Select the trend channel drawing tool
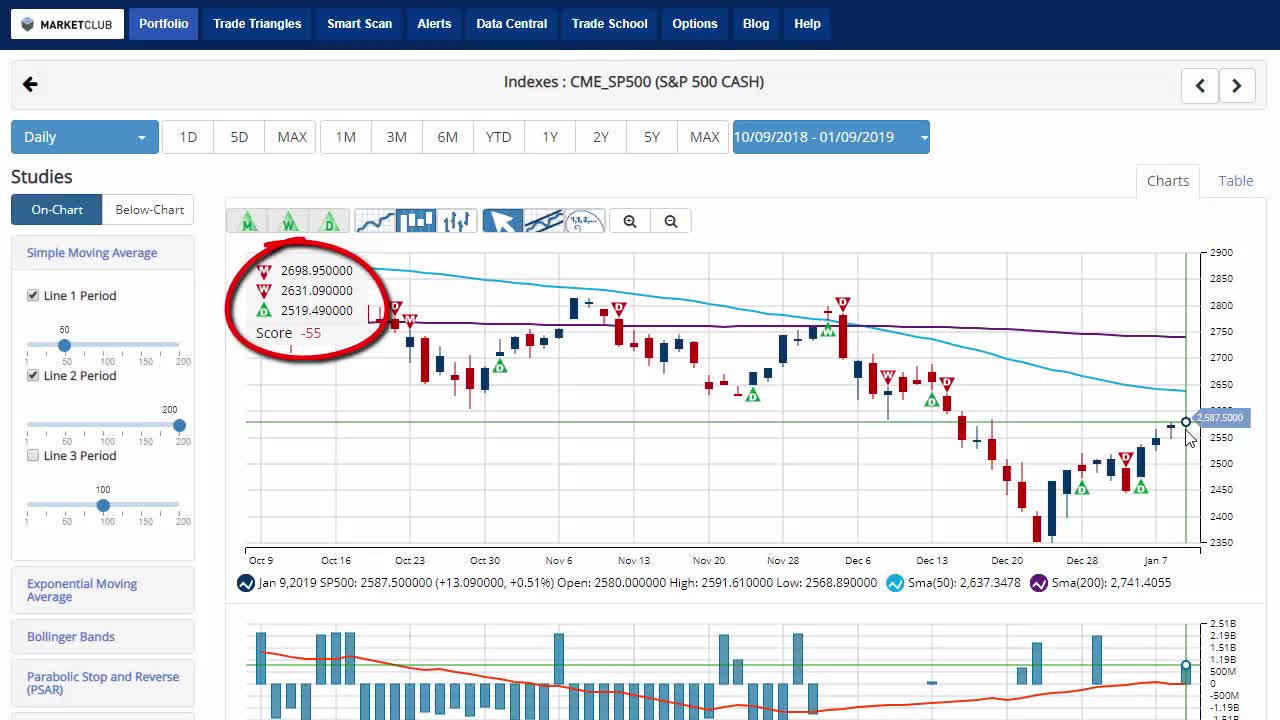 point(544,221)
